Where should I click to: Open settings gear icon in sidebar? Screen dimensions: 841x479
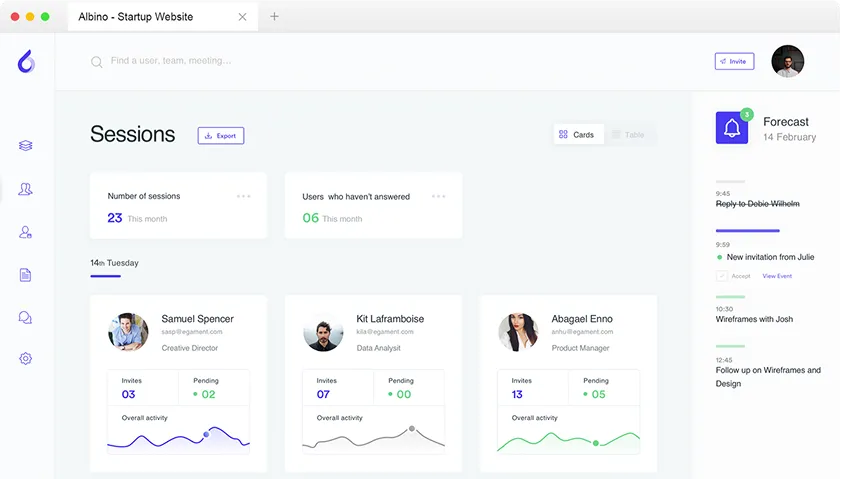coord(26,359)
